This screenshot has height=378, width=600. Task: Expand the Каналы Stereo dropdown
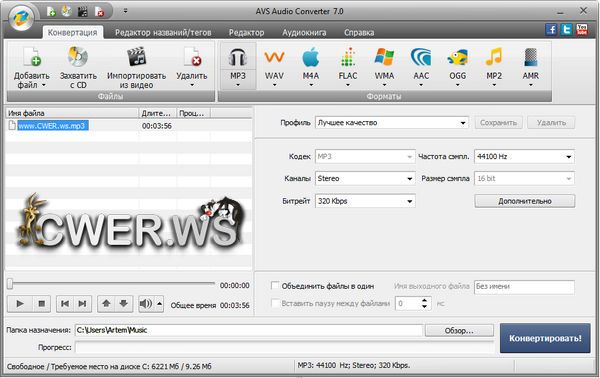pyautogui.click(x=409, y=179)
